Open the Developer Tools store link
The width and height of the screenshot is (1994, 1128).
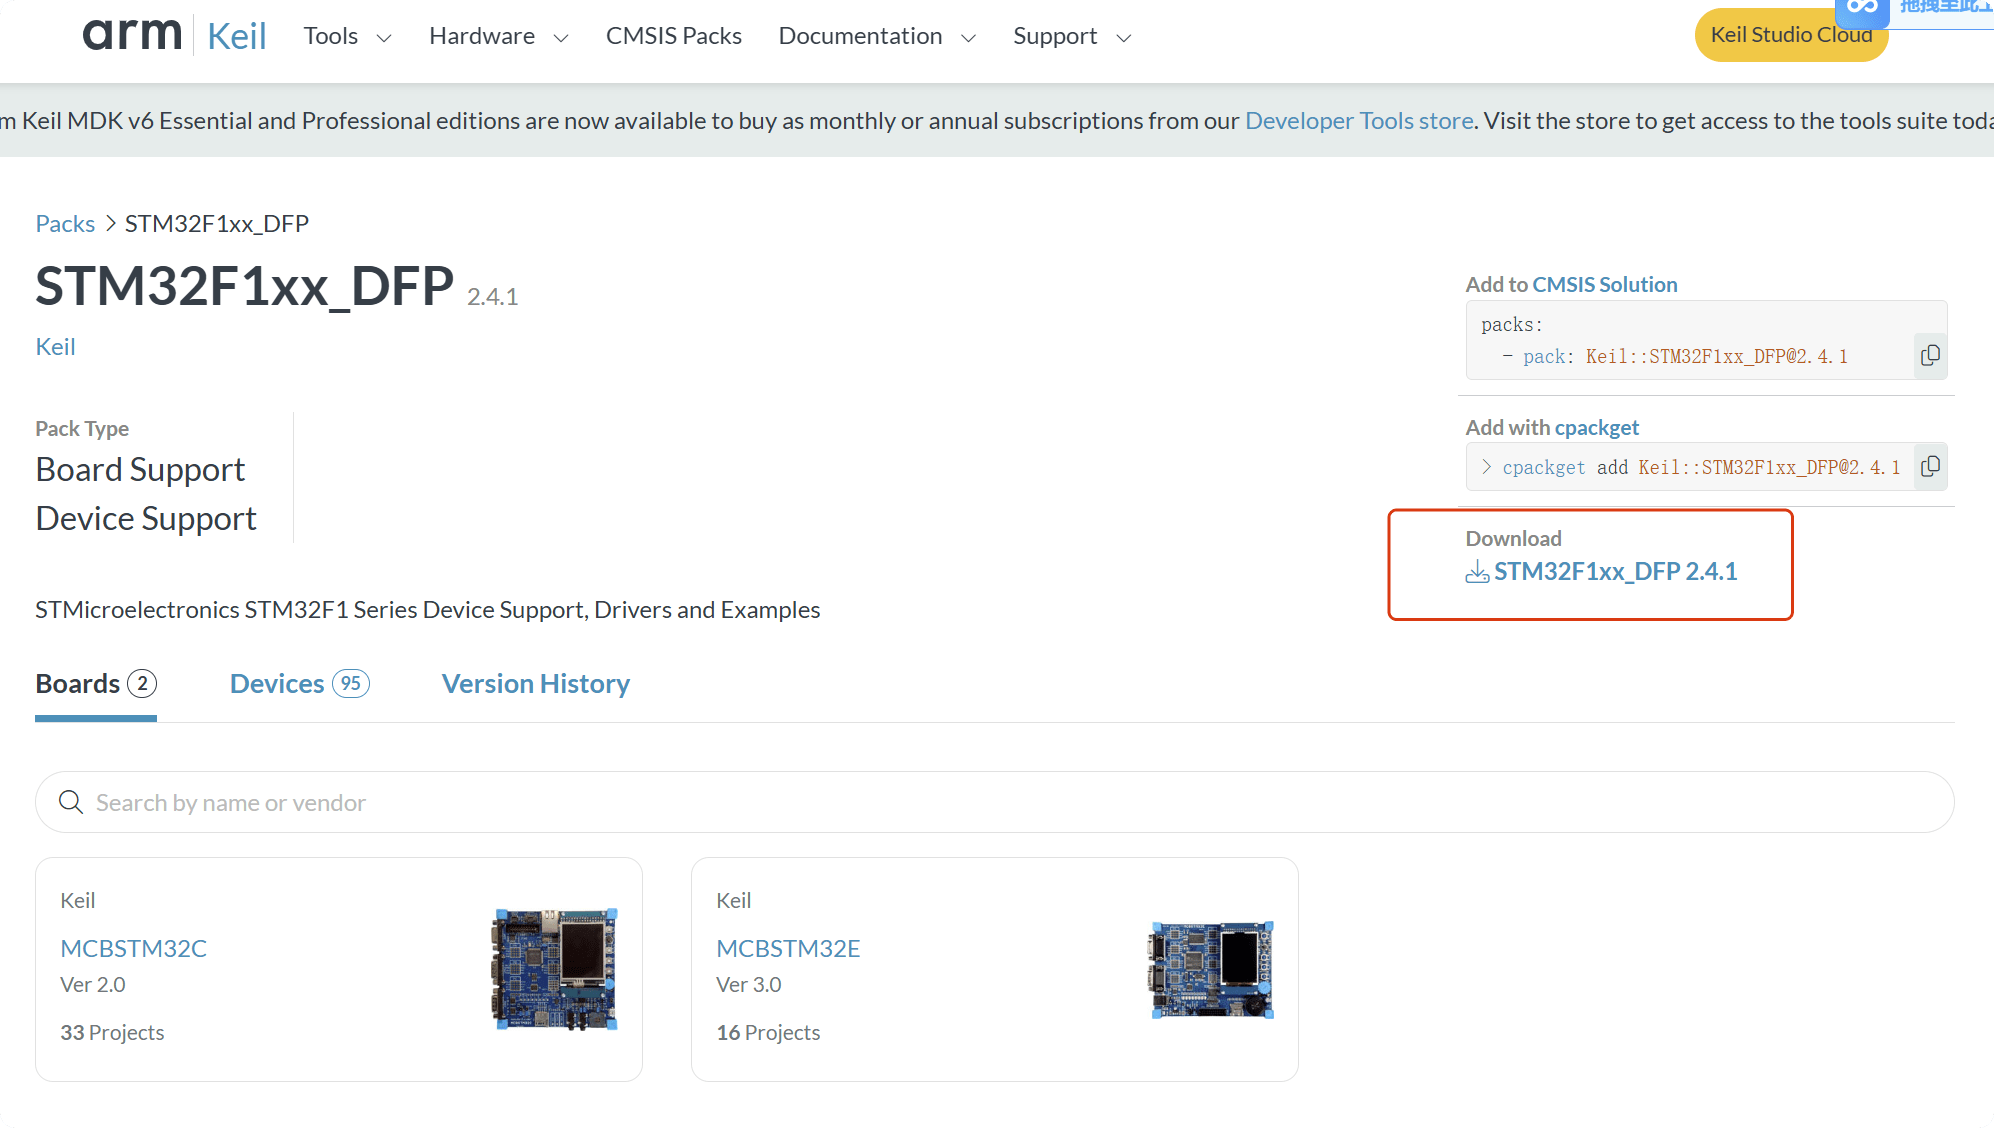coord(1358,121)
